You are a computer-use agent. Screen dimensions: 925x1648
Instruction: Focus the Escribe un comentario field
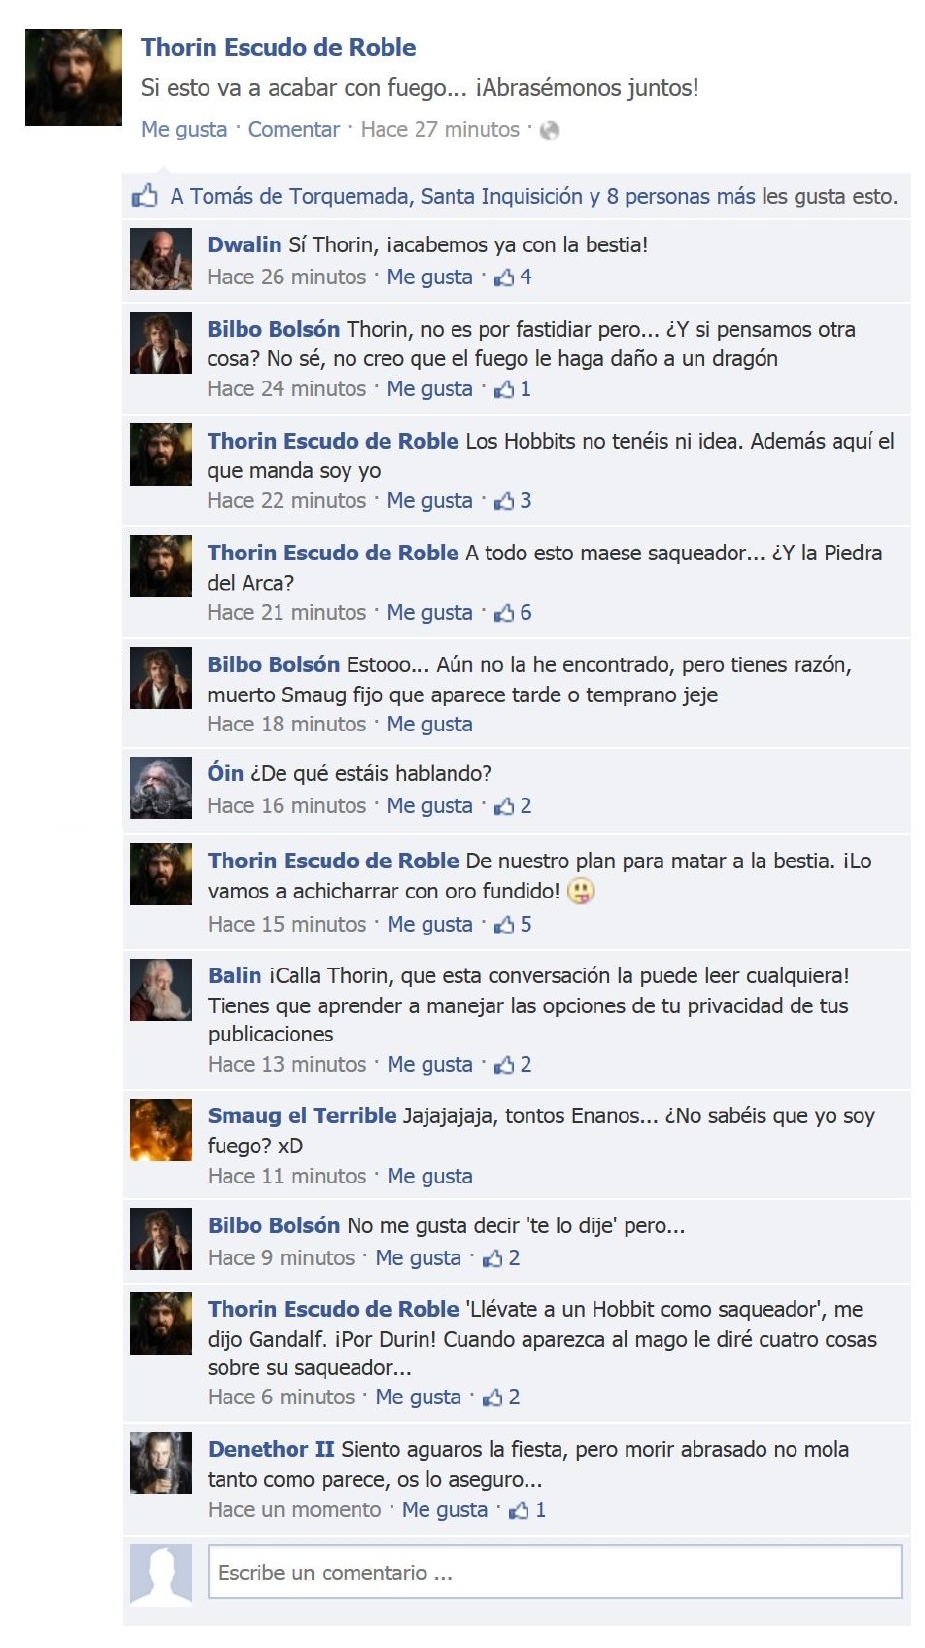[555, 1572]
